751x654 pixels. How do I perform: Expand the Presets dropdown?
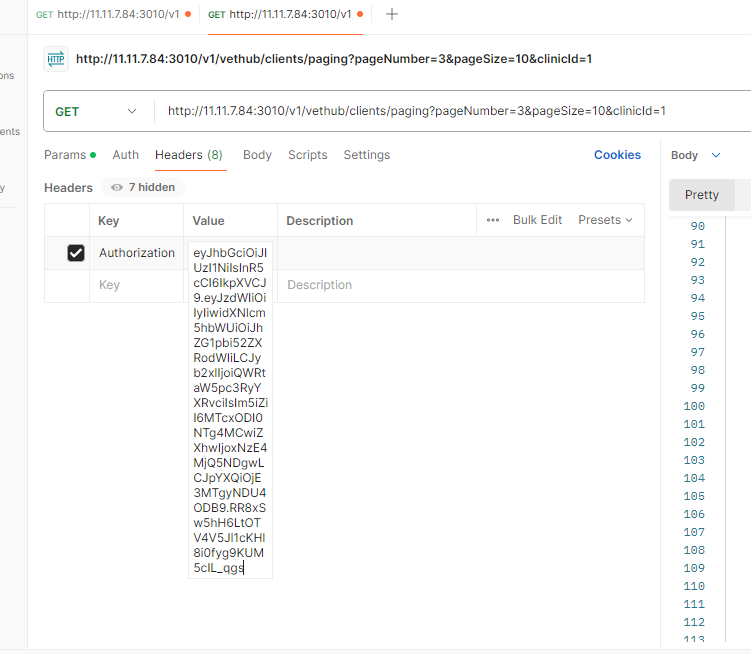(x=605, y=220)
